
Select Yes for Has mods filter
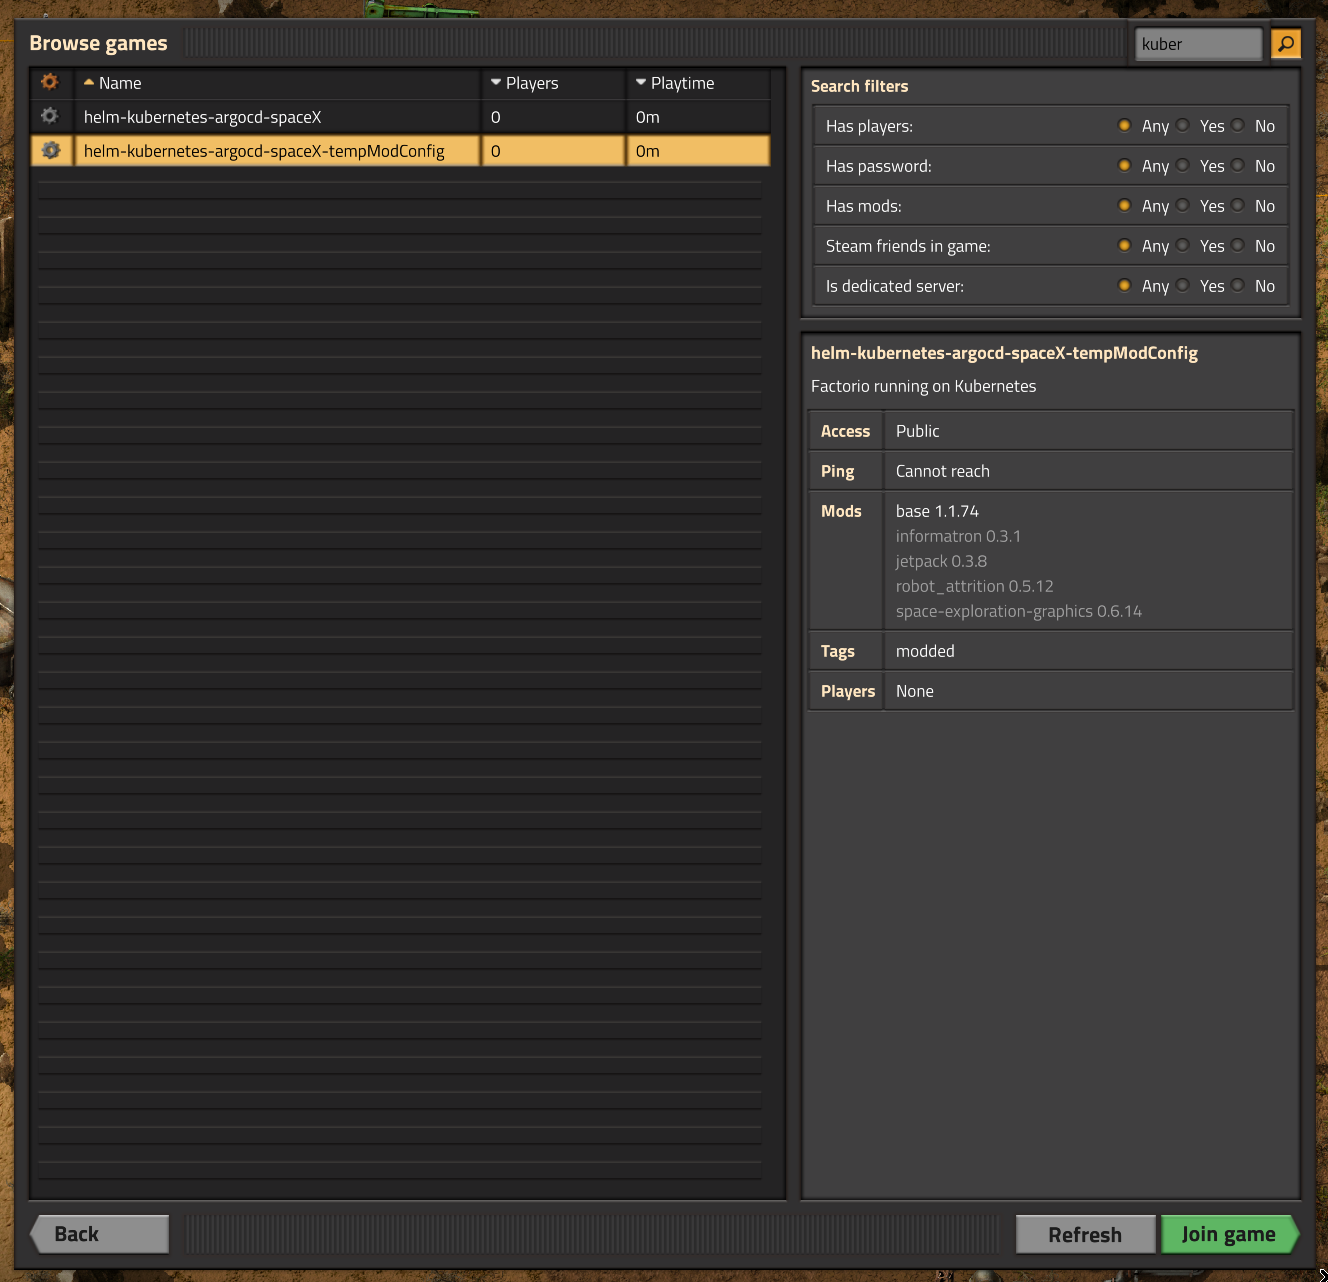tap(1183, 205)
